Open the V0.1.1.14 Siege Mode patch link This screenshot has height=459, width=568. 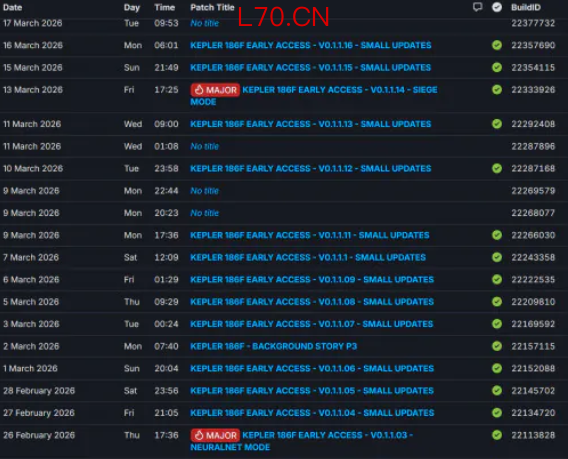[314, 96]
